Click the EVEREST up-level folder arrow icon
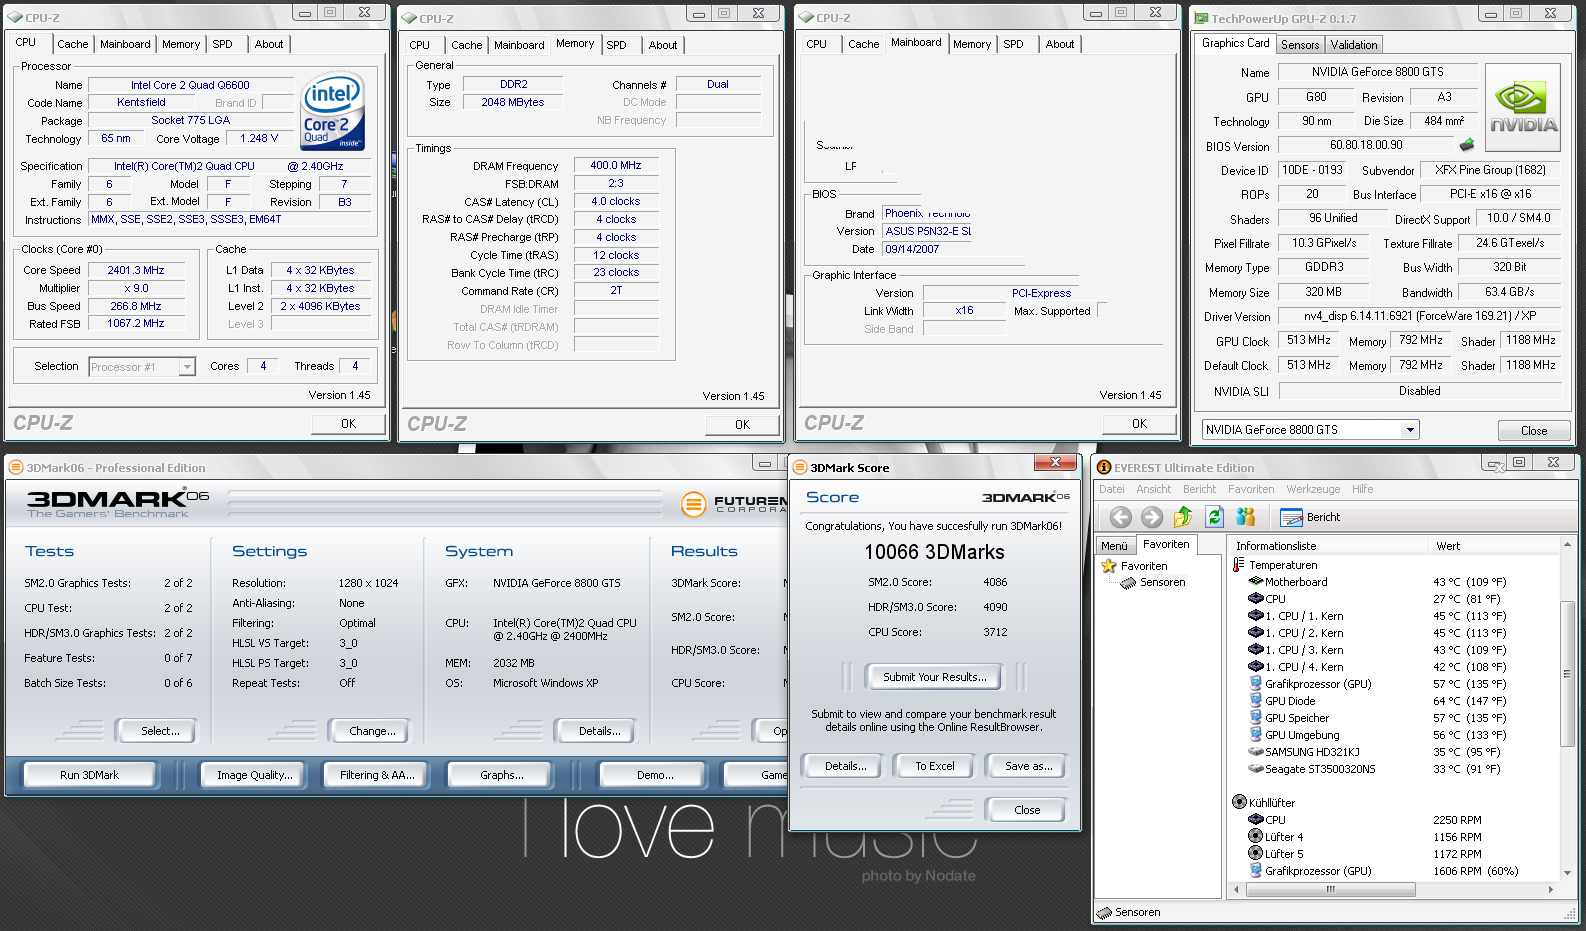The width and height of the screenshot is (1586, 931). pyautogui.click(x=1183, y=517)
